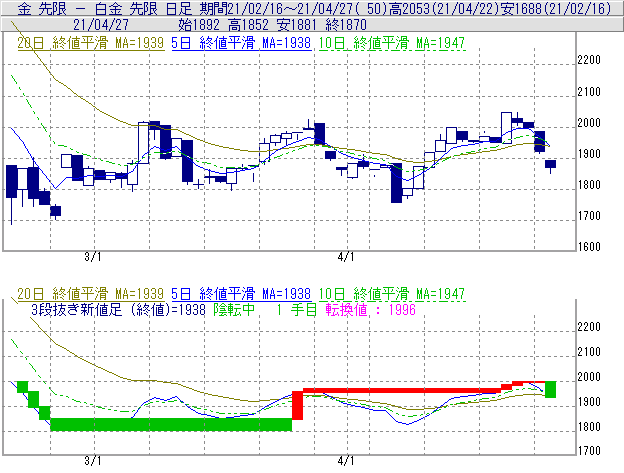Click the 1700 price label on lower chart
Image resolution: width=624 pixels, height=473 pixels.
pos(589,451)
